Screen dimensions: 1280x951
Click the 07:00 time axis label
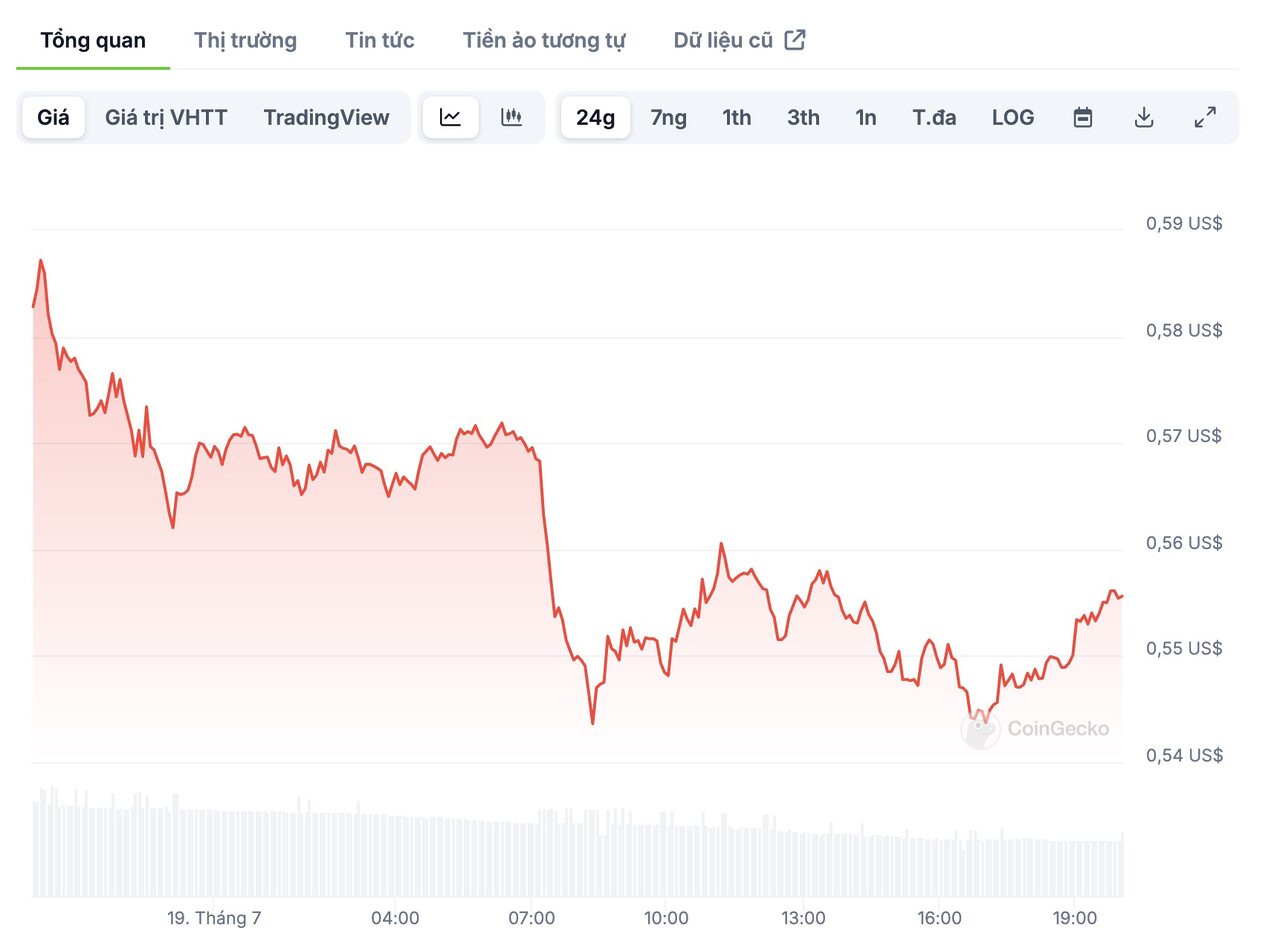[x=531, y=918]
